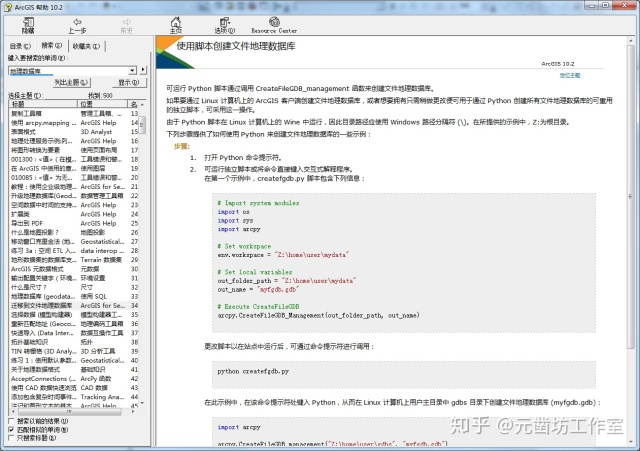Viewport: 640px width, 451px height.
Task: Open the 主页 (Home) toolbar icon
Action: click(x=176, y=26)
